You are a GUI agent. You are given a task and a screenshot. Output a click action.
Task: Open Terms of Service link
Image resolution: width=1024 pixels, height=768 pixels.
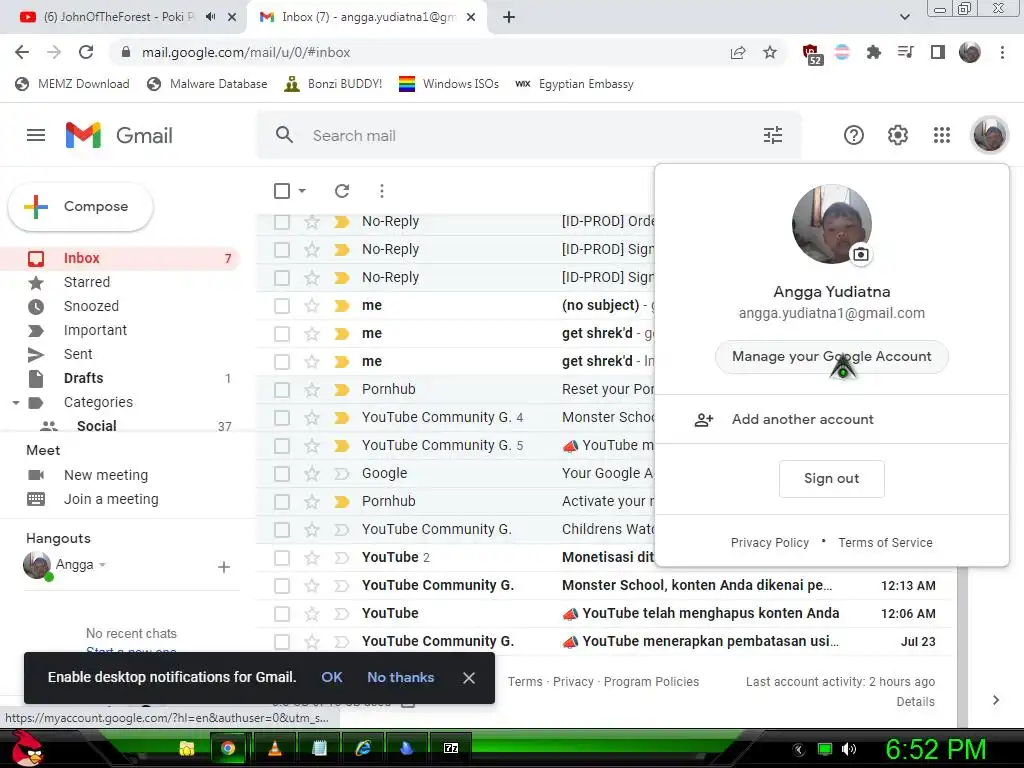coord(885,543)
